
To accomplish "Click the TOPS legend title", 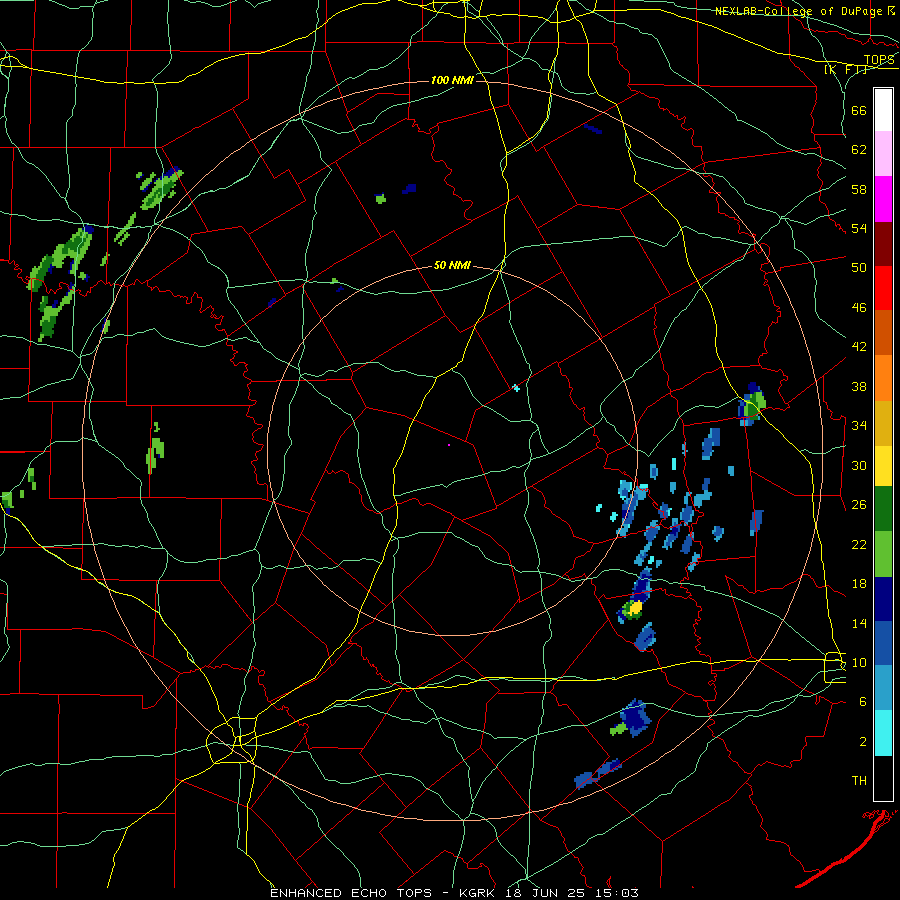I will (879, 60).
